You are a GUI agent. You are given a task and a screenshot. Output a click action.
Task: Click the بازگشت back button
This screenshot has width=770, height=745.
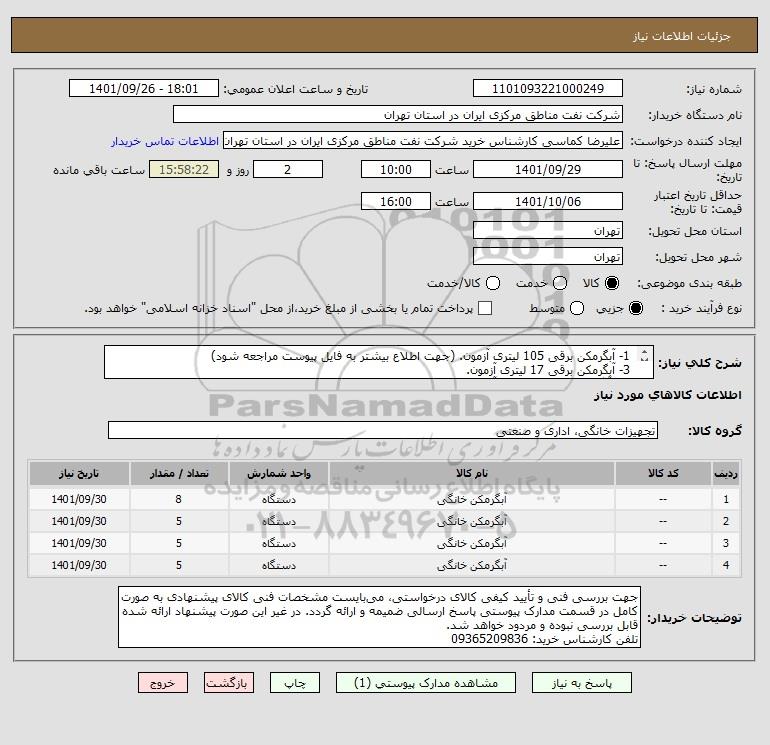[229, 683]
